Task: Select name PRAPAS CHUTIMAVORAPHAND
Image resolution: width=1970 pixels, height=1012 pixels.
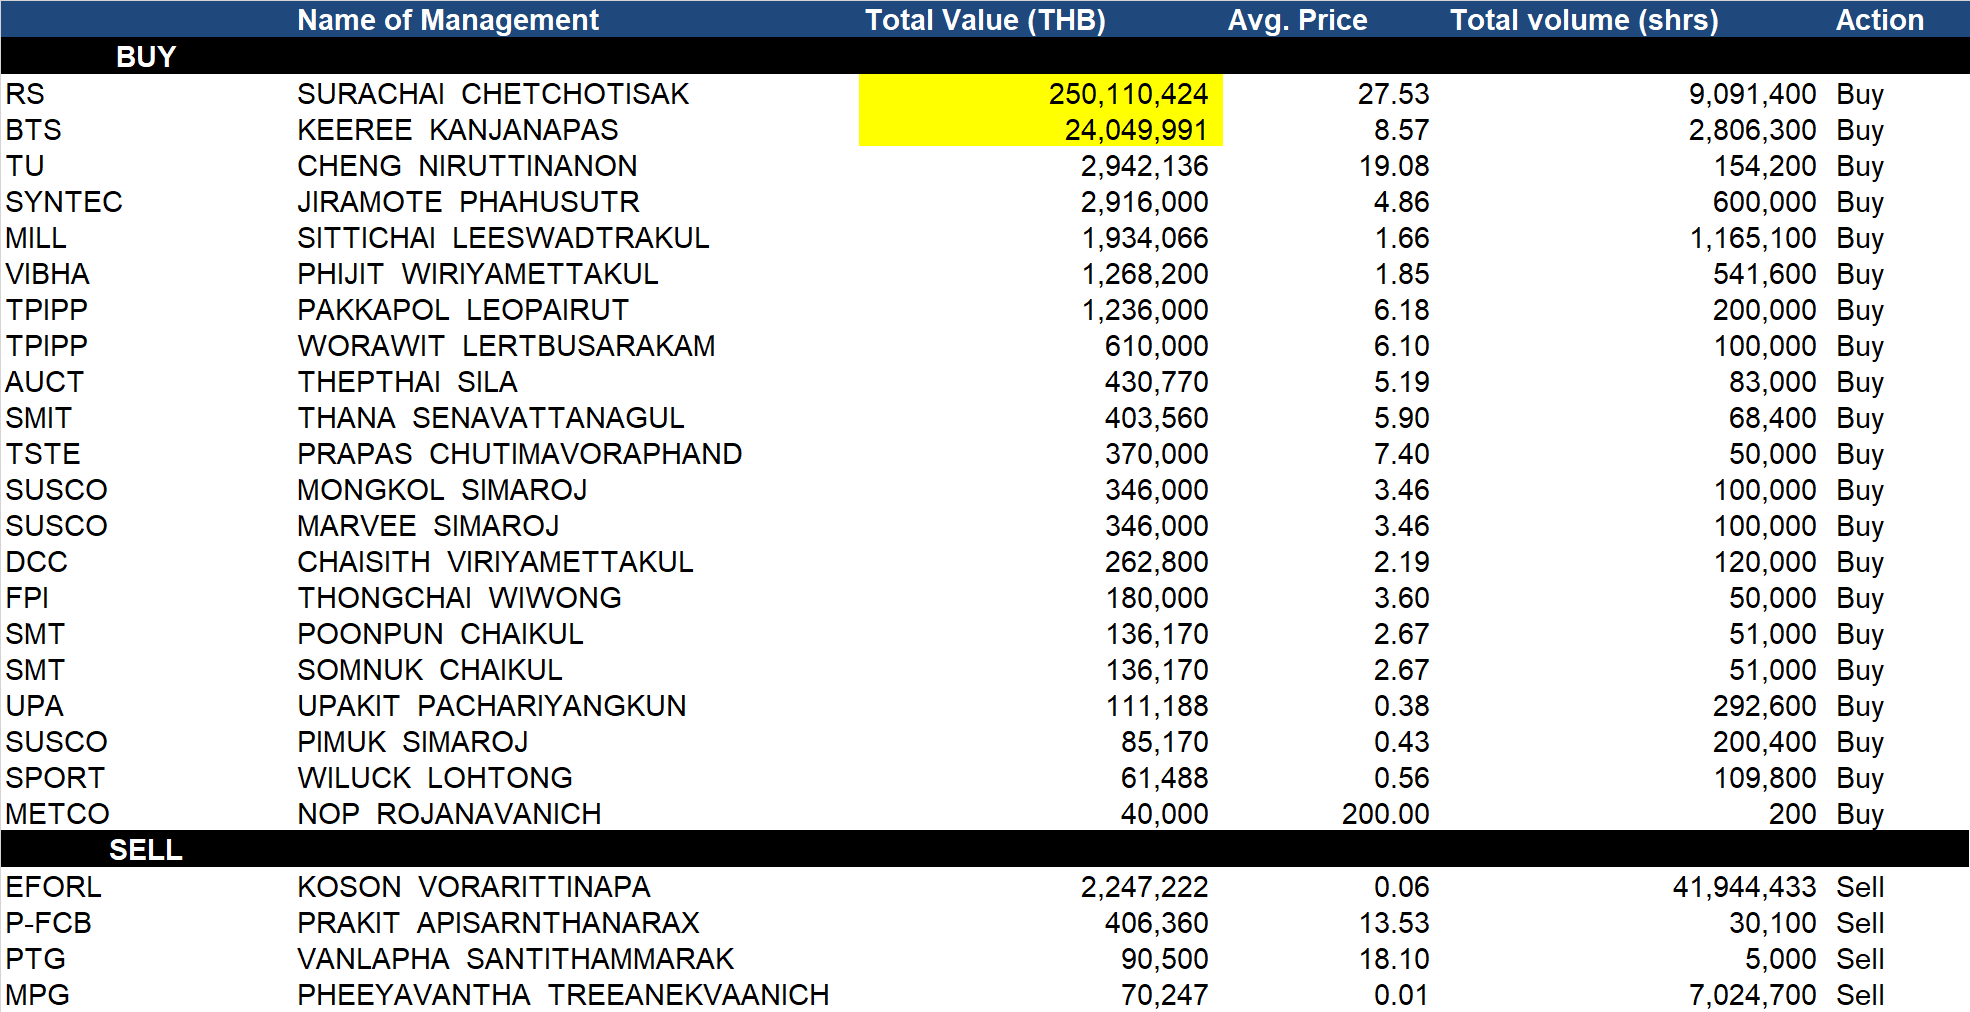Action: 519,454
